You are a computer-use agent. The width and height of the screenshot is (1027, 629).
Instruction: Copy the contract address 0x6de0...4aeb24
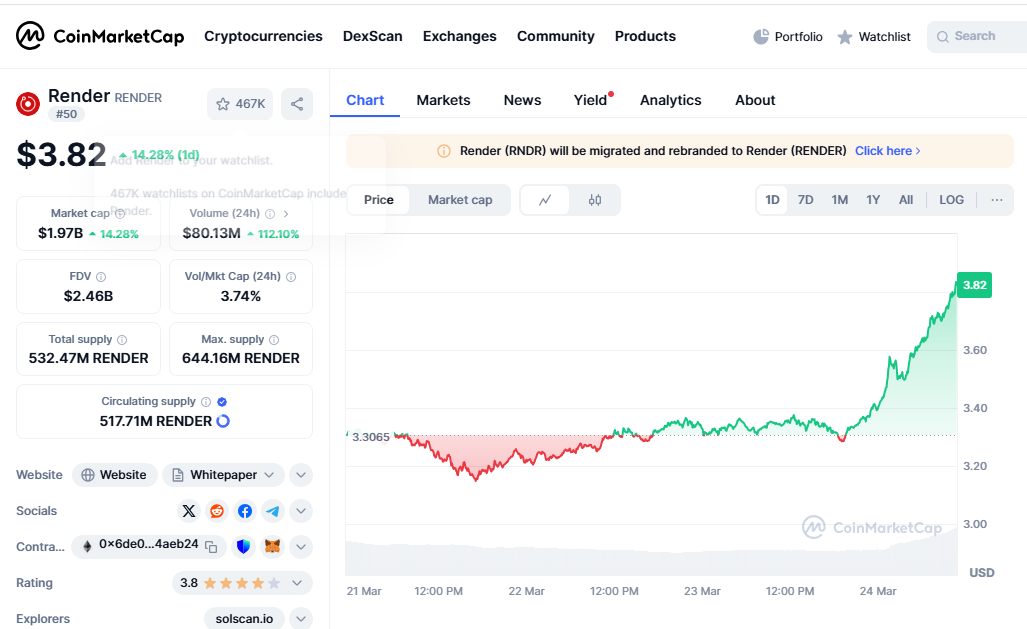(211, 546)
